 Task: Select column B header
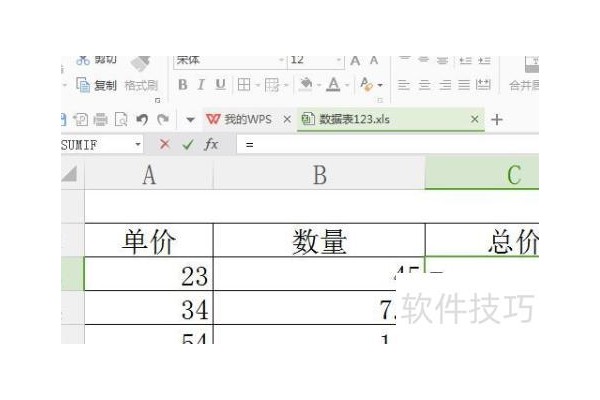click(319, 175)
